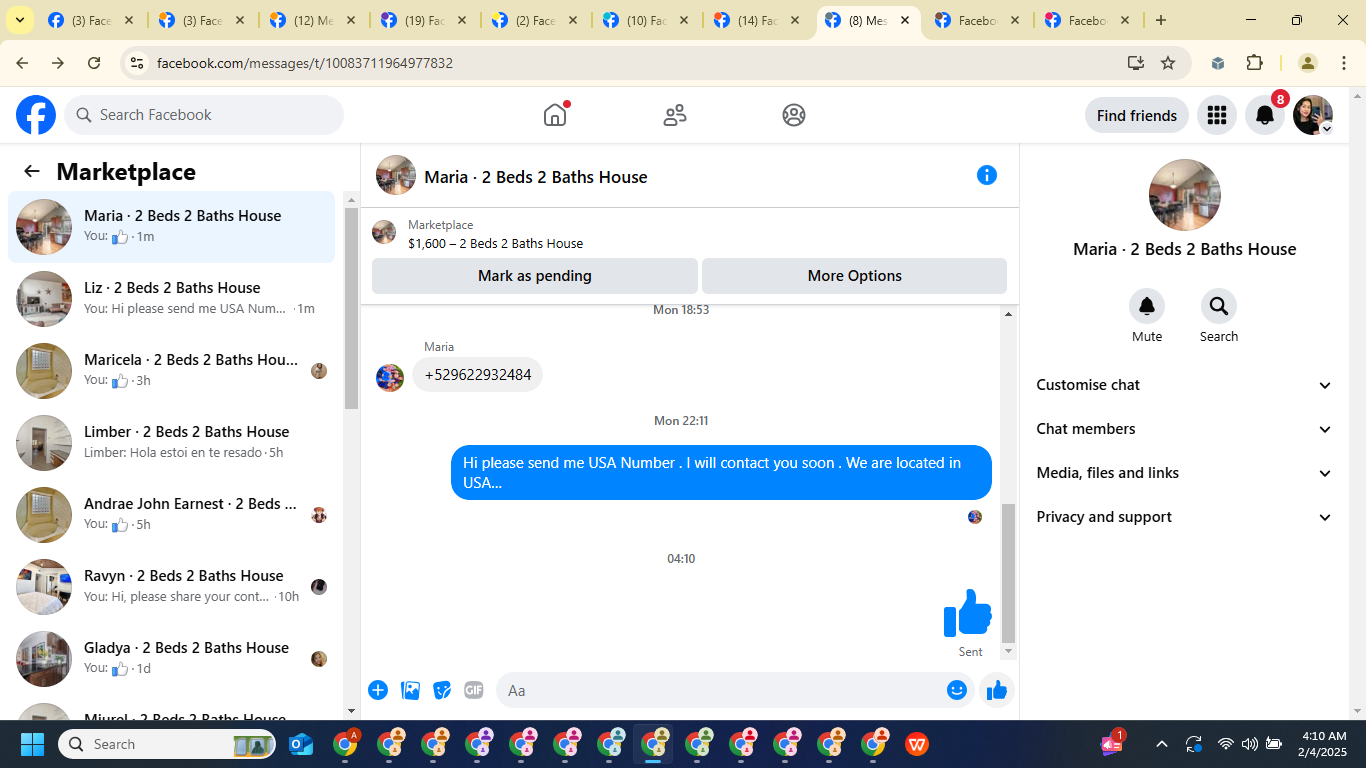Click the chat messages scrollbar
This screenshot has height=768, width=1366.
pyautogui.click(x=1008, y=573)
